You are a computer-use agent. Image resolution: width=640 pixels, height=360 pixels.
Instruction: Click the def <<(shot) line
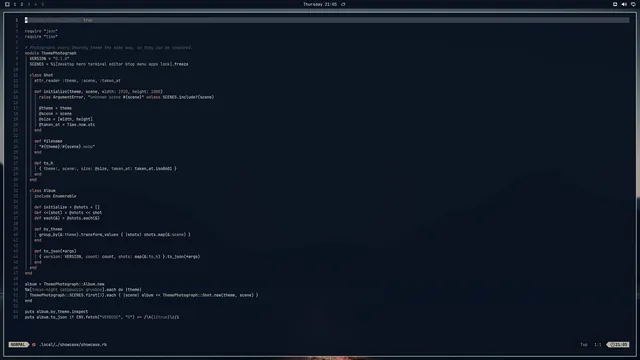(68, 213)
